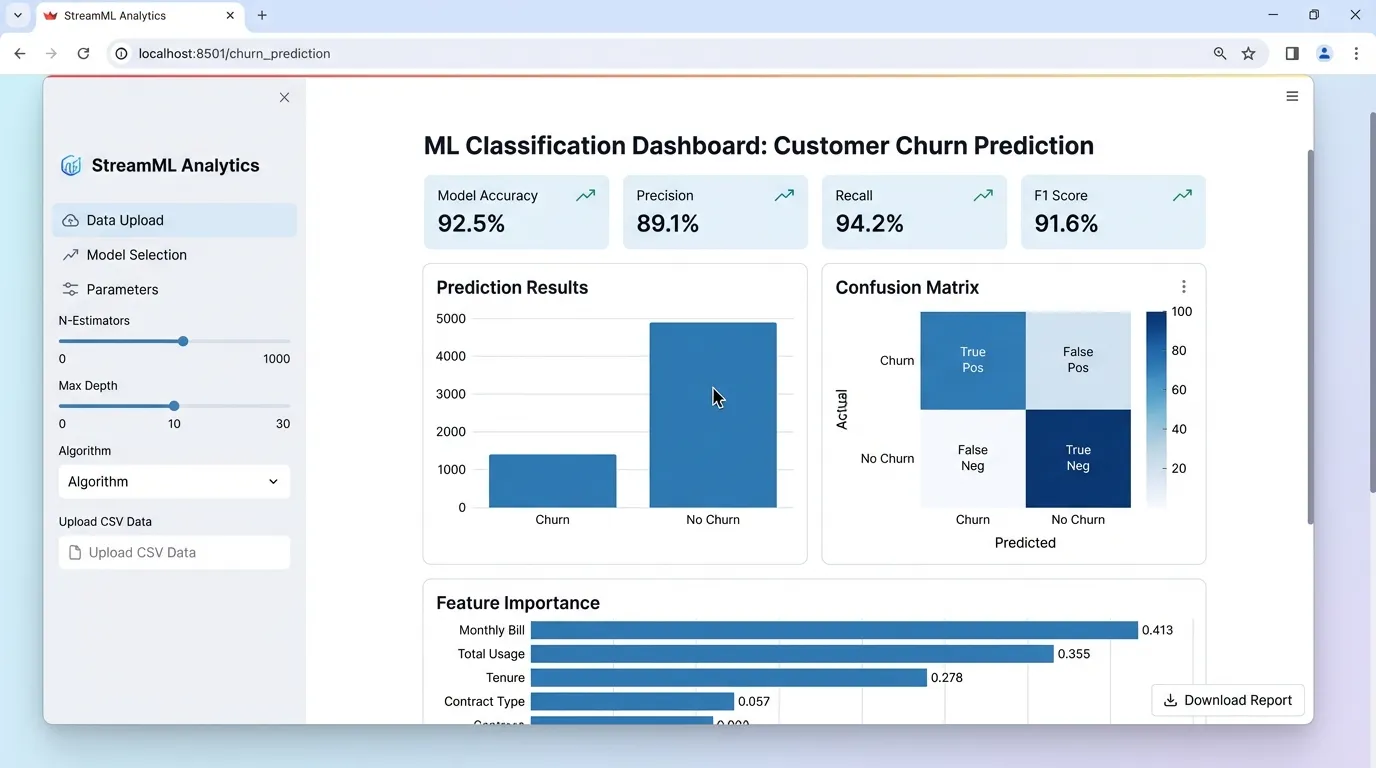Open the Chrome three-dot menu
The image size is (1376, 768).
pyautogui.click(x=1356, y=54)
